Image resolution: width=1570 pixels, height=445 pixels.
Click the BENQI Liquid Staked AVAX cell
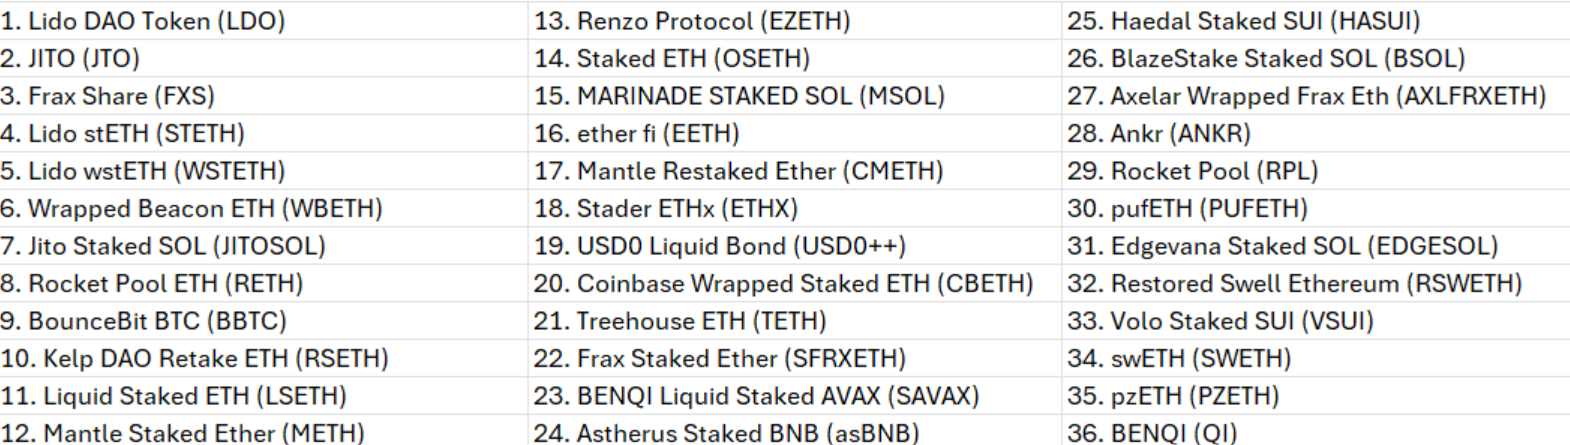click(x=756, y=396)
